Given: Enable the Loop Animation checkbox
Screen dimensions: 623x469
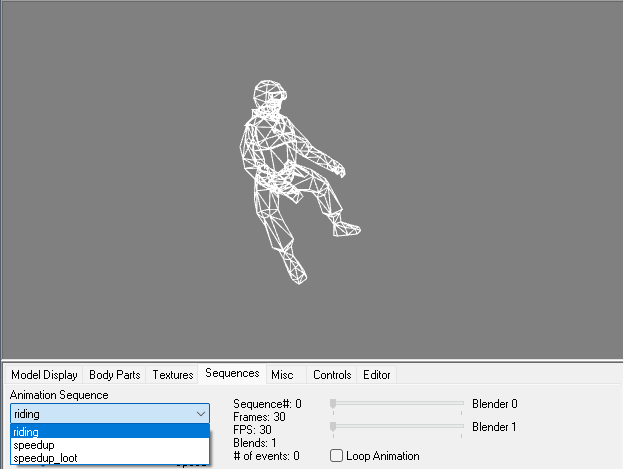Looking at the screenshot, I should coord(337,456).
